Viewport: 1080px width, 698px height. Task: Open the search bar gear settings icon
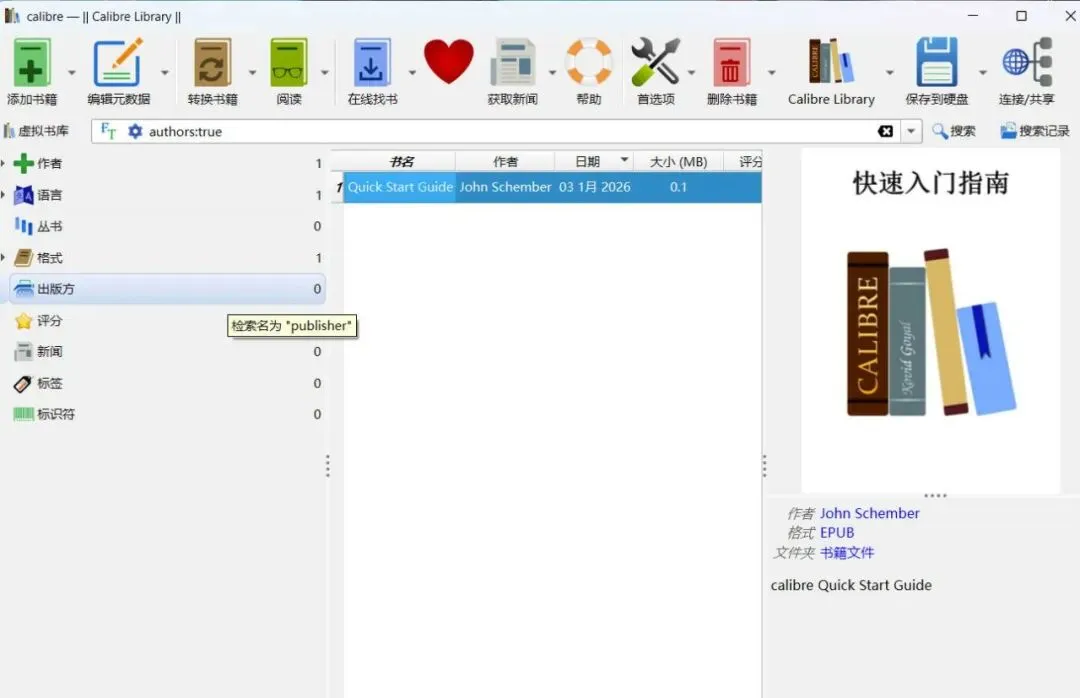[x=135, y=131]
